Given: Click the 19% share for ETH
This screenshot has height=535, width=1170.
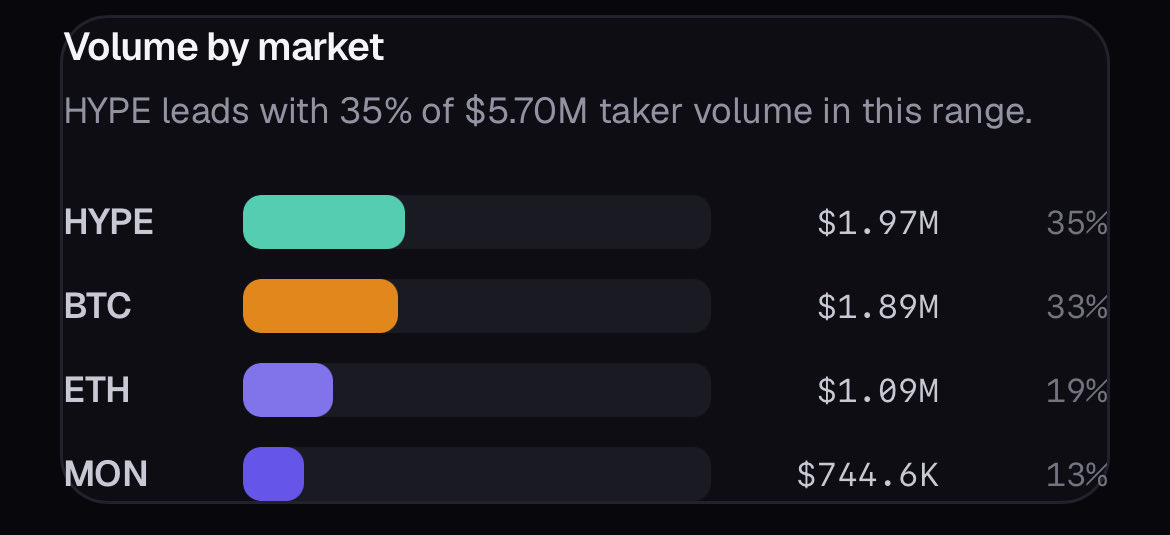Looking at the screenshot, I should point(1077,391).
